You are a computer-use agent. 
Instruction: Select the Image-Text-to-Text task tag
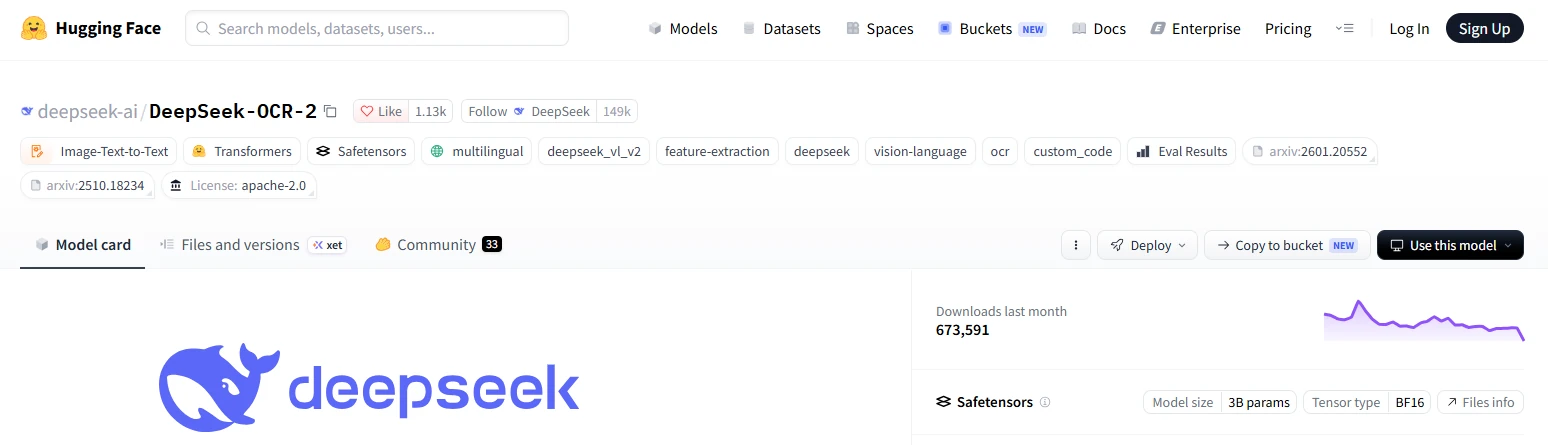tap(99, 151)
